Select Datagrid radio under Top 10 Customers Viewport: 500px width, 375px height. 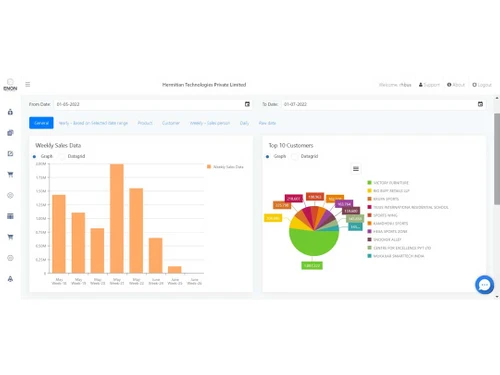tap(295, 156)
